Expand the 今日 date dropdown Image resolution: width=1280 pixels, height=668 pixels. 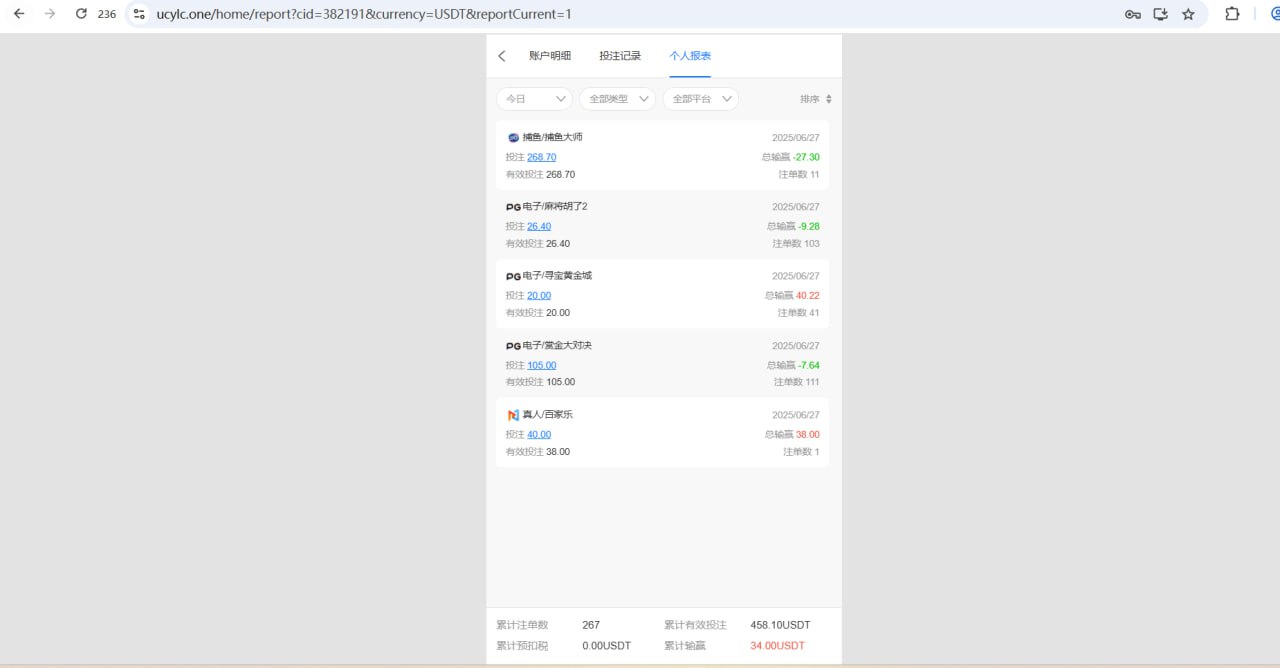tap(534, 99)
